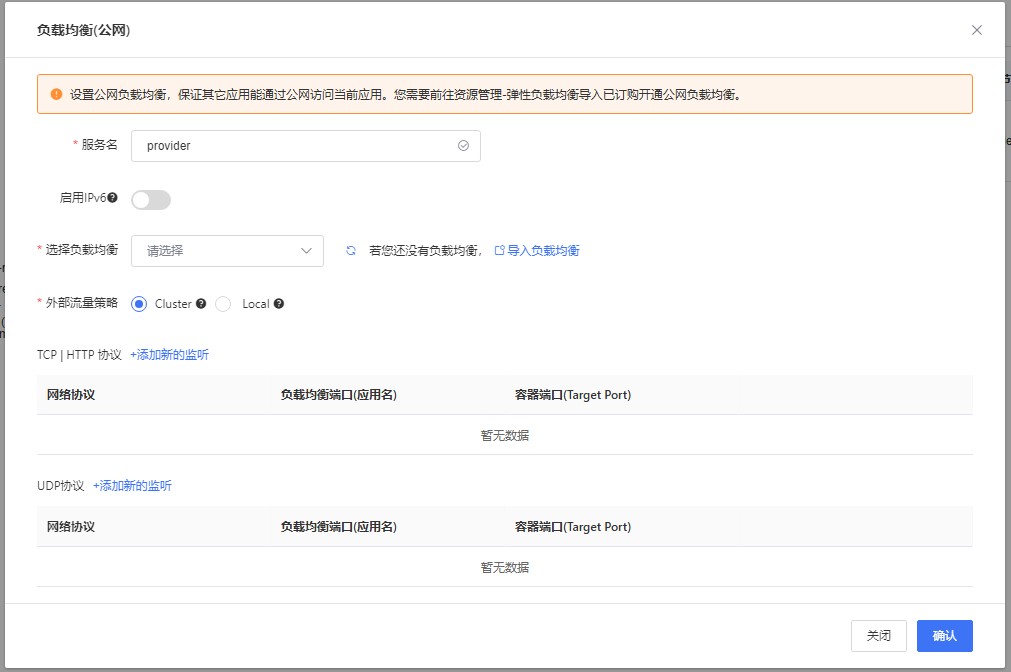Click the dialog title 负载均衡(公网)
The height and width of the screenshot is (672, 1011).
(x=83, y=30)
